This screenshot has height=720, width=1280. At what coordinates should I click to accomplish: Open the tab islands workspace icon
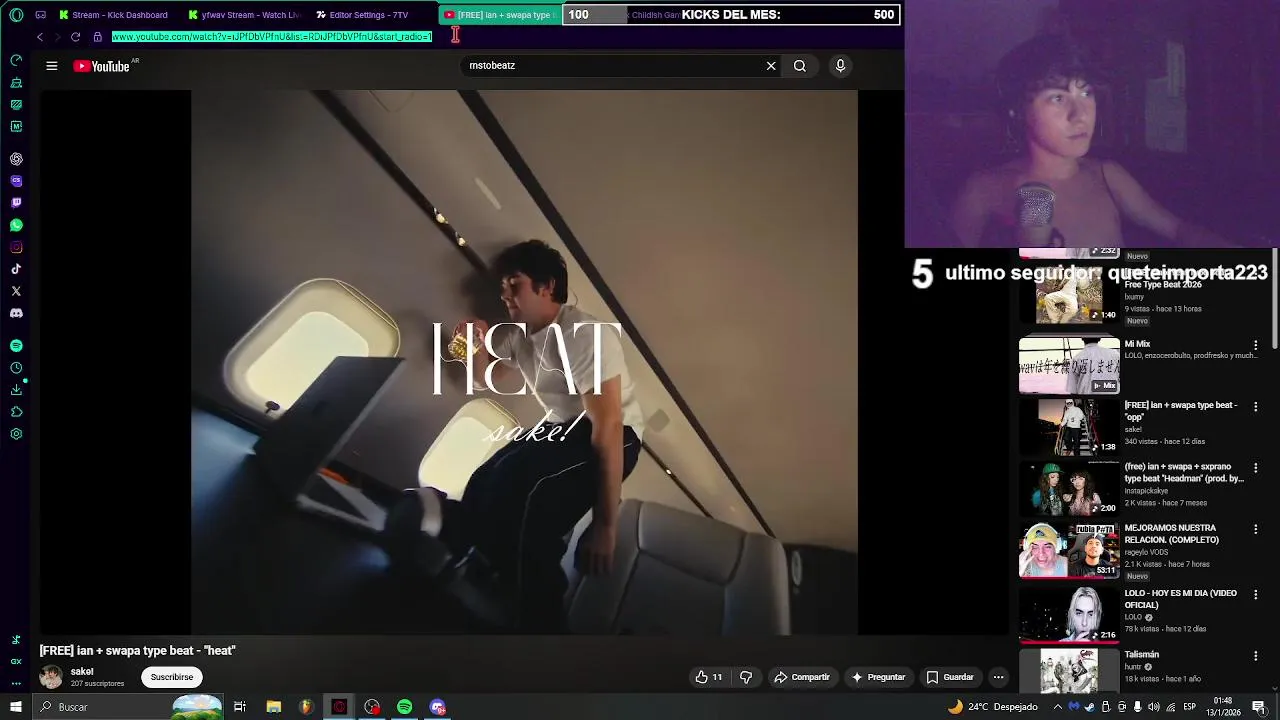(x=40, y=15)
